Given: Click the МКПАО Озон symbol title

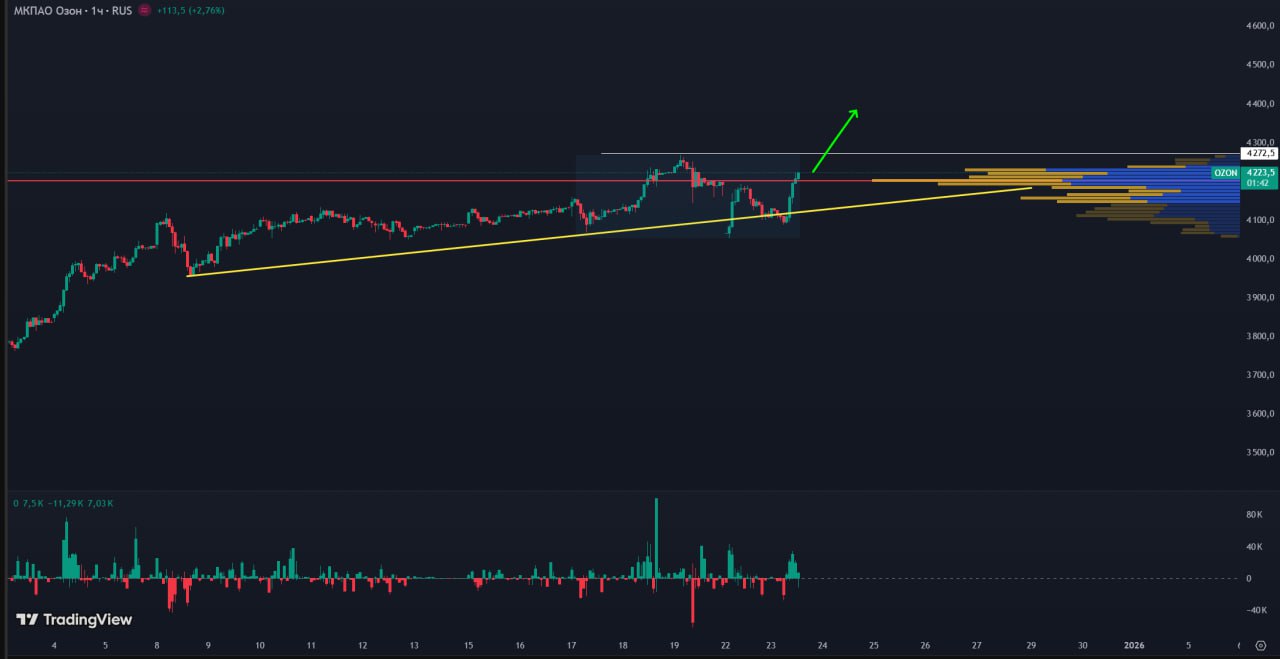Looking at the screenshot, I should tap(47, 10).
